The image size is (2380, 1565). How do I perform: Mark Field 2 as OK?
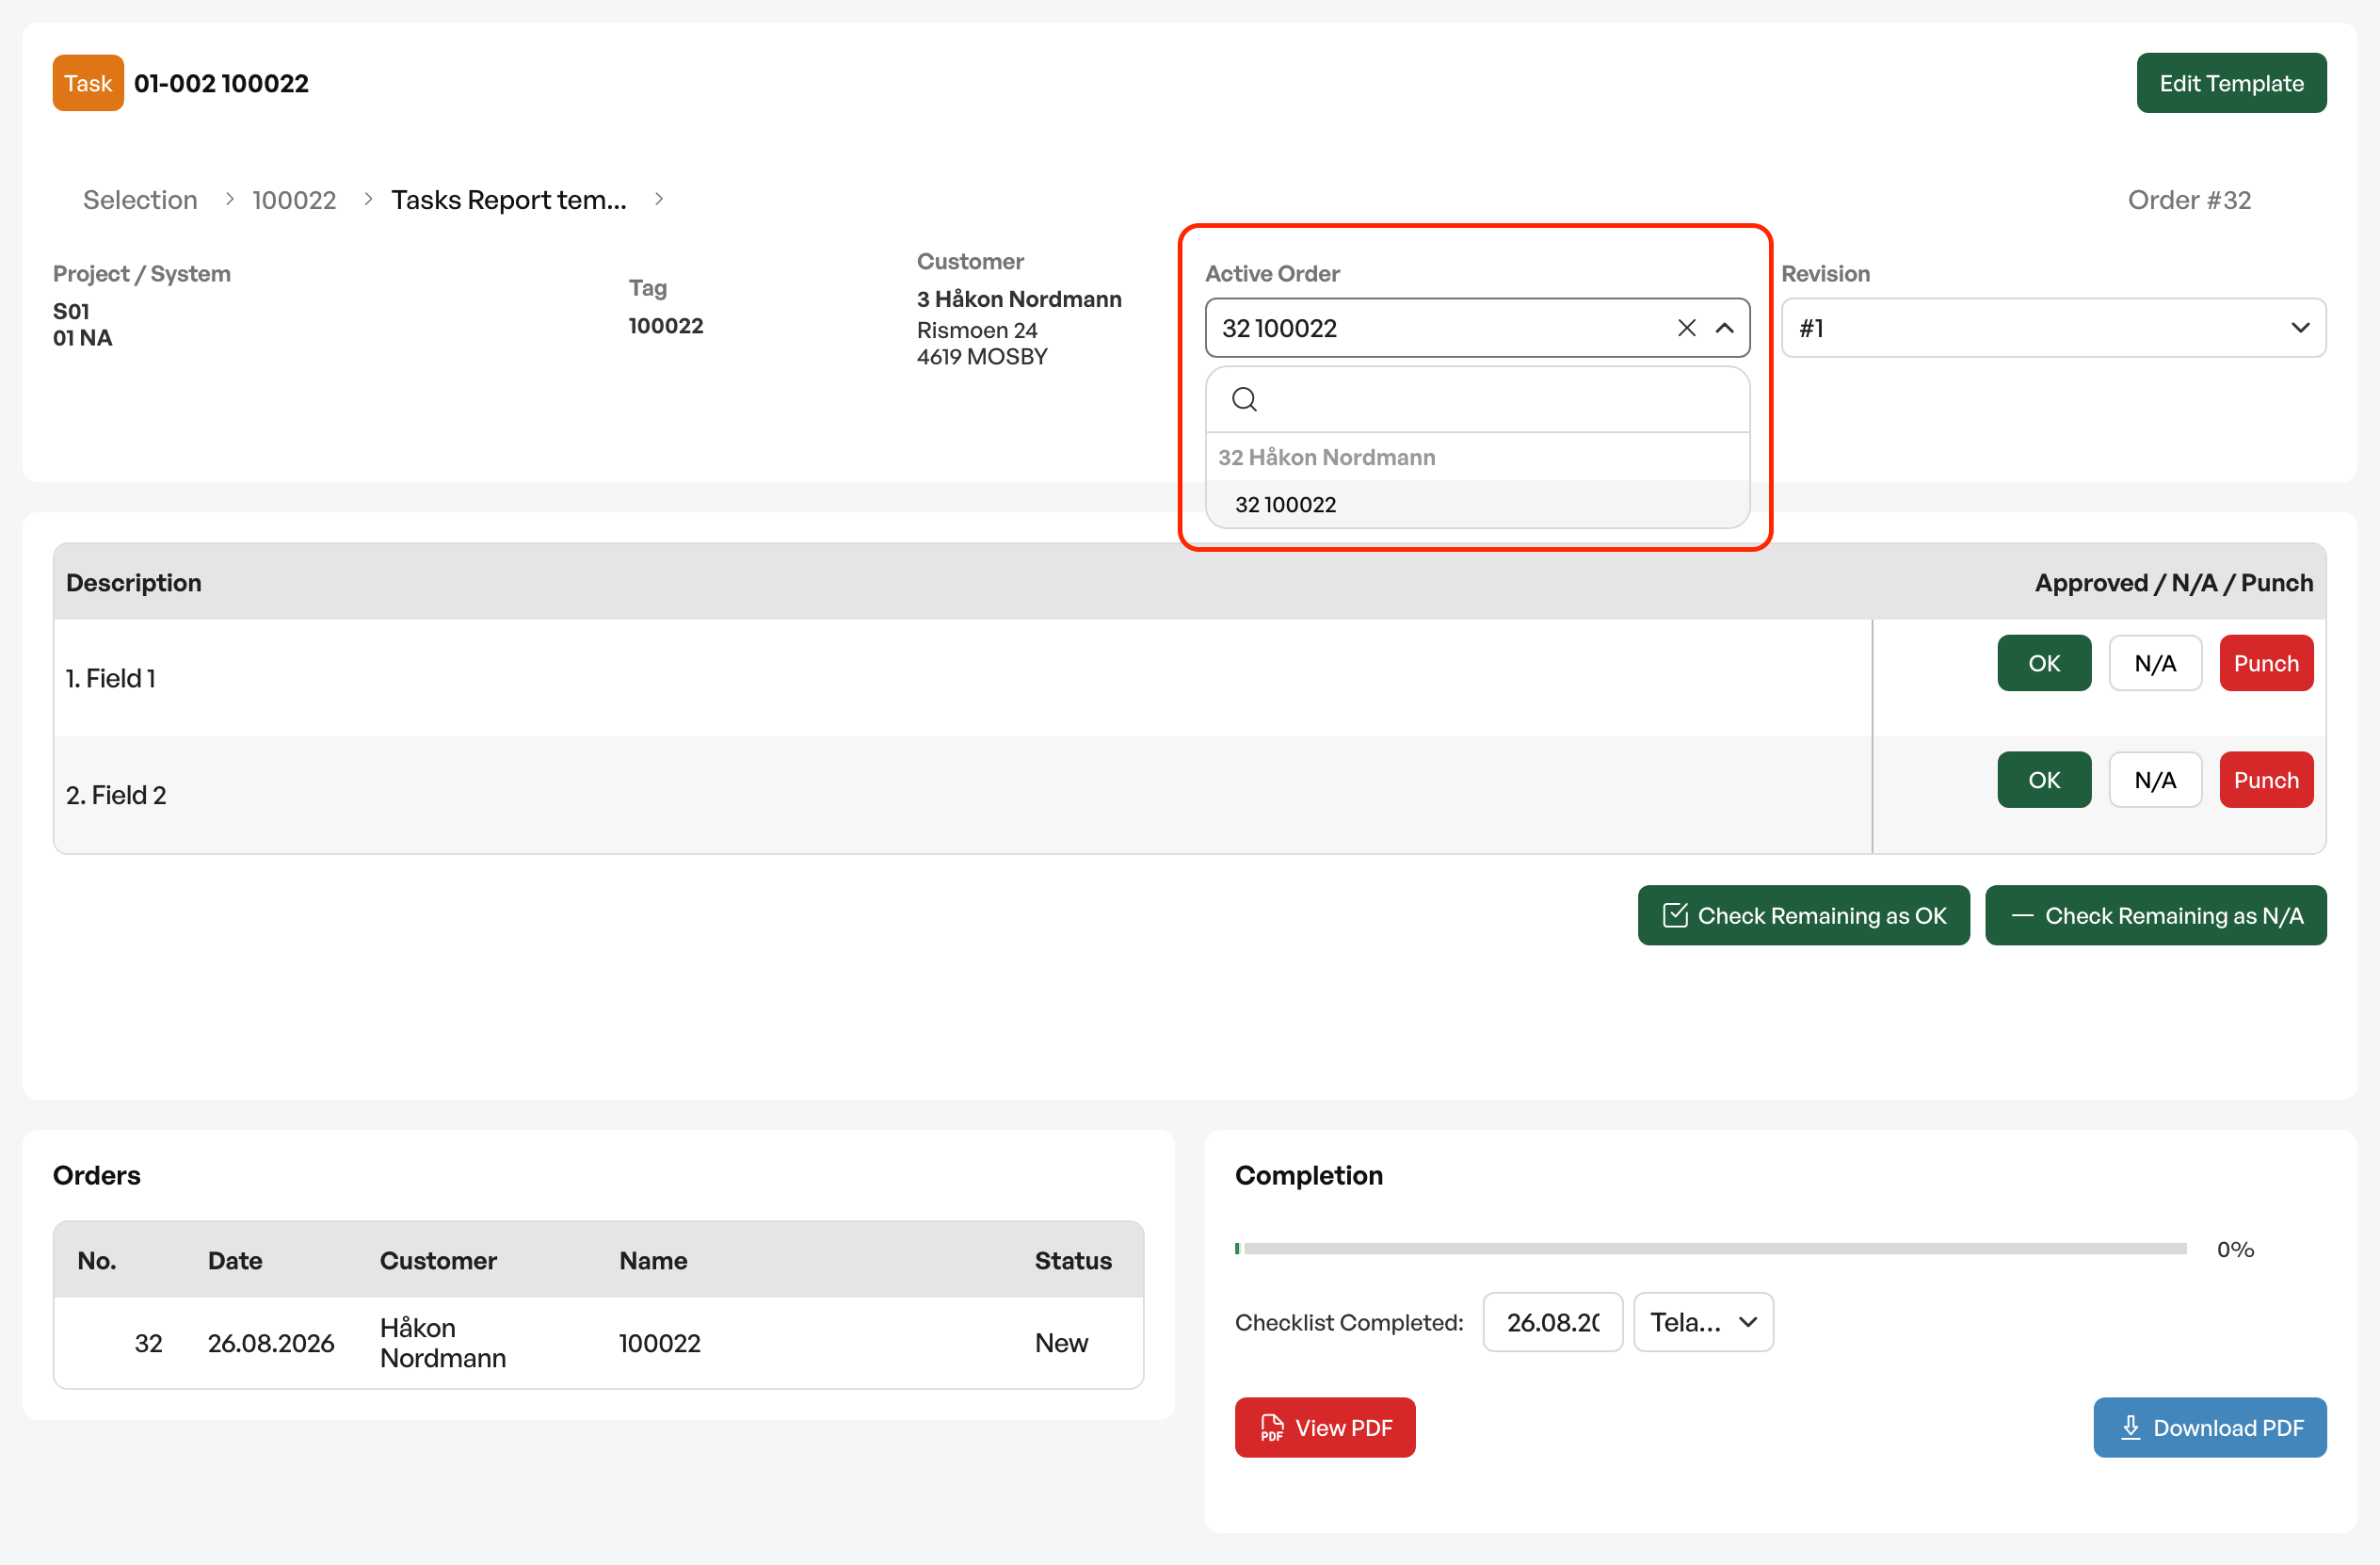(2044, 780)
